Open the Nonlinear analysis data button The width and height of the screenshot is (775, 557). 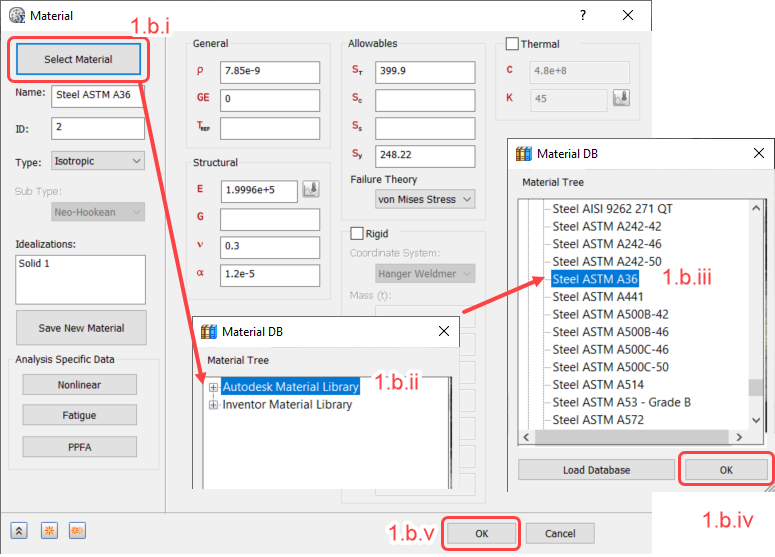click(80, 385)
